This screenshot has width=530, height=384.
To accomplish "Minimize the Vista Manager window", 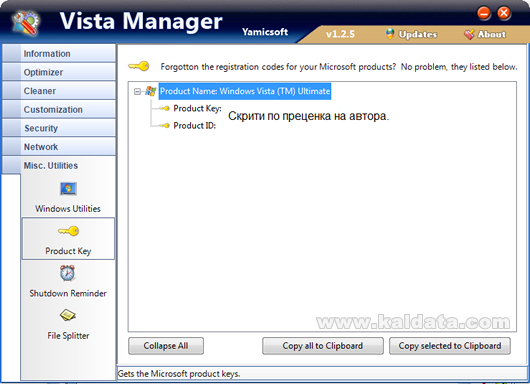I will point(484,14).
